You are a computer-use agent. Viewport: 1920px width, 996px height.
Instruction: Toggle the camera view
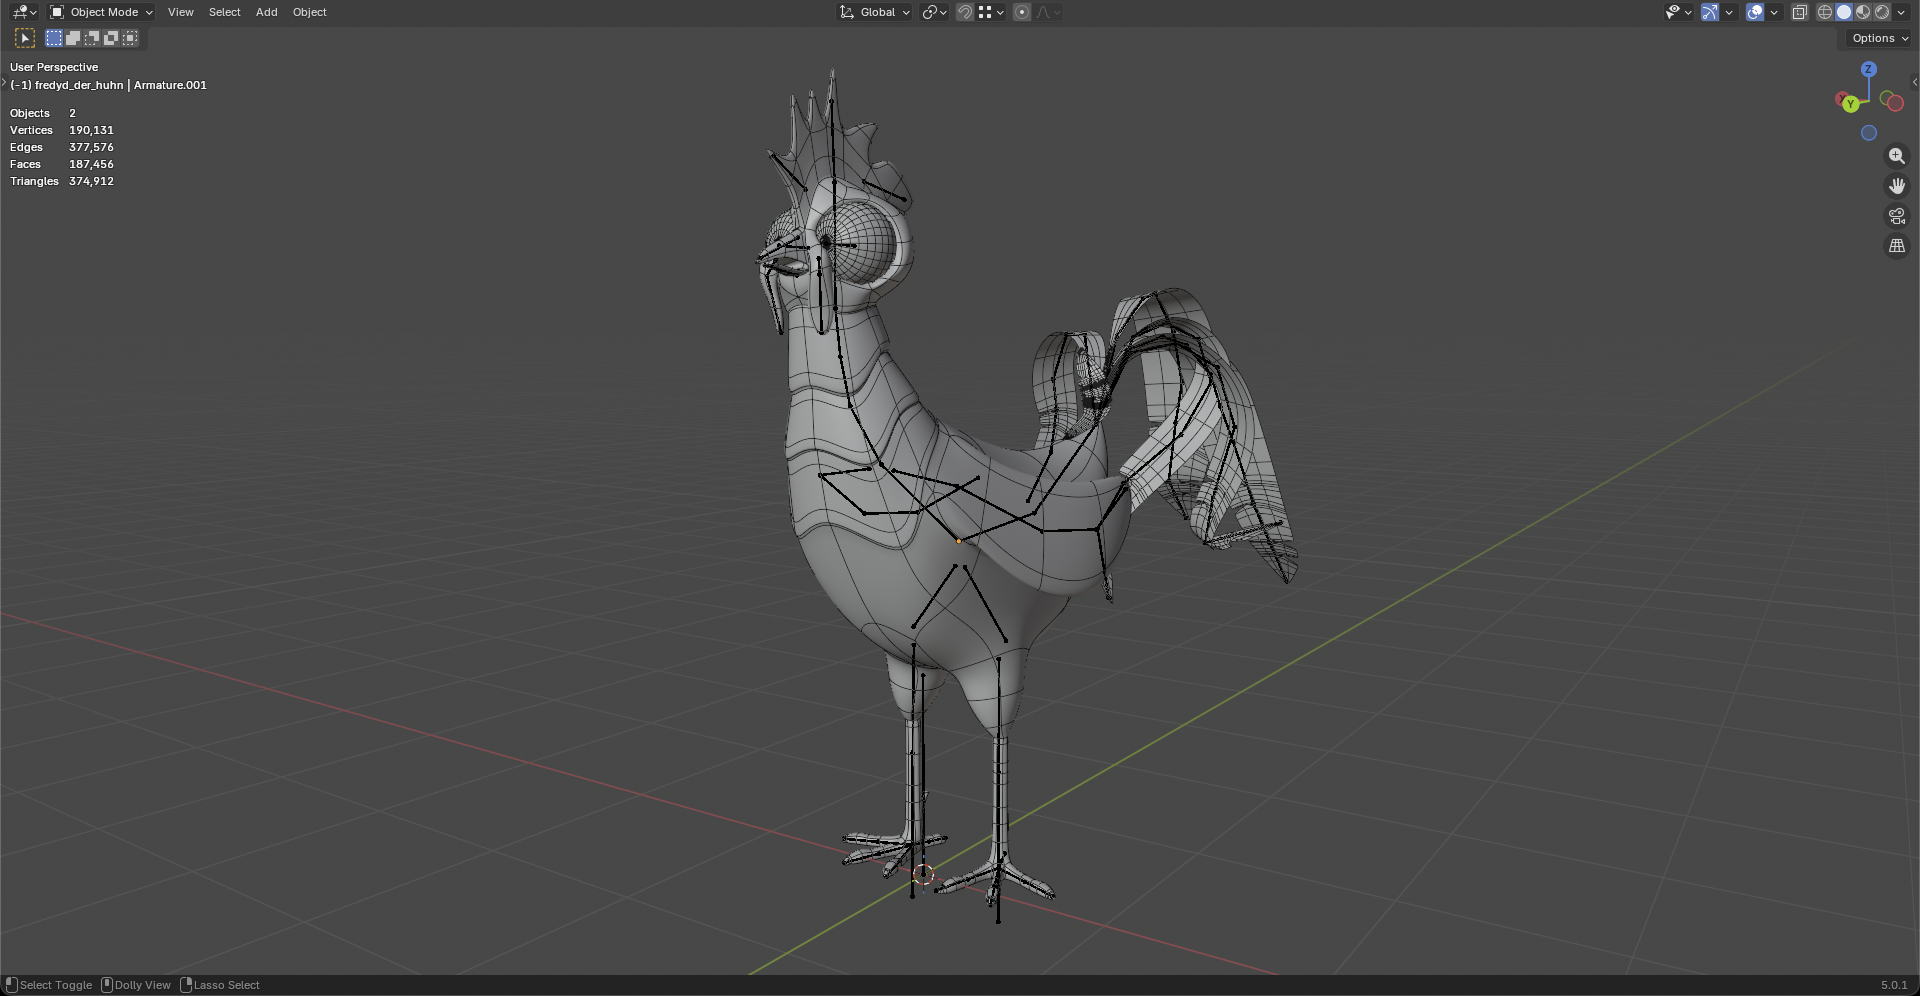click(x=1896, y=216)
